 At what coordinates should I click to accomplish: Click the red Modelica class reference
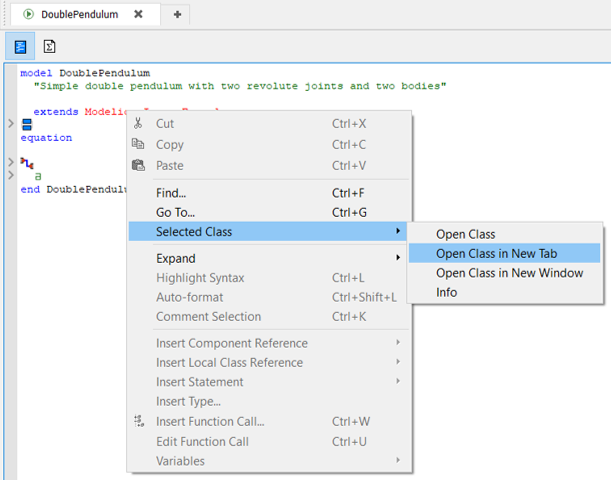[x=106, y=112]
